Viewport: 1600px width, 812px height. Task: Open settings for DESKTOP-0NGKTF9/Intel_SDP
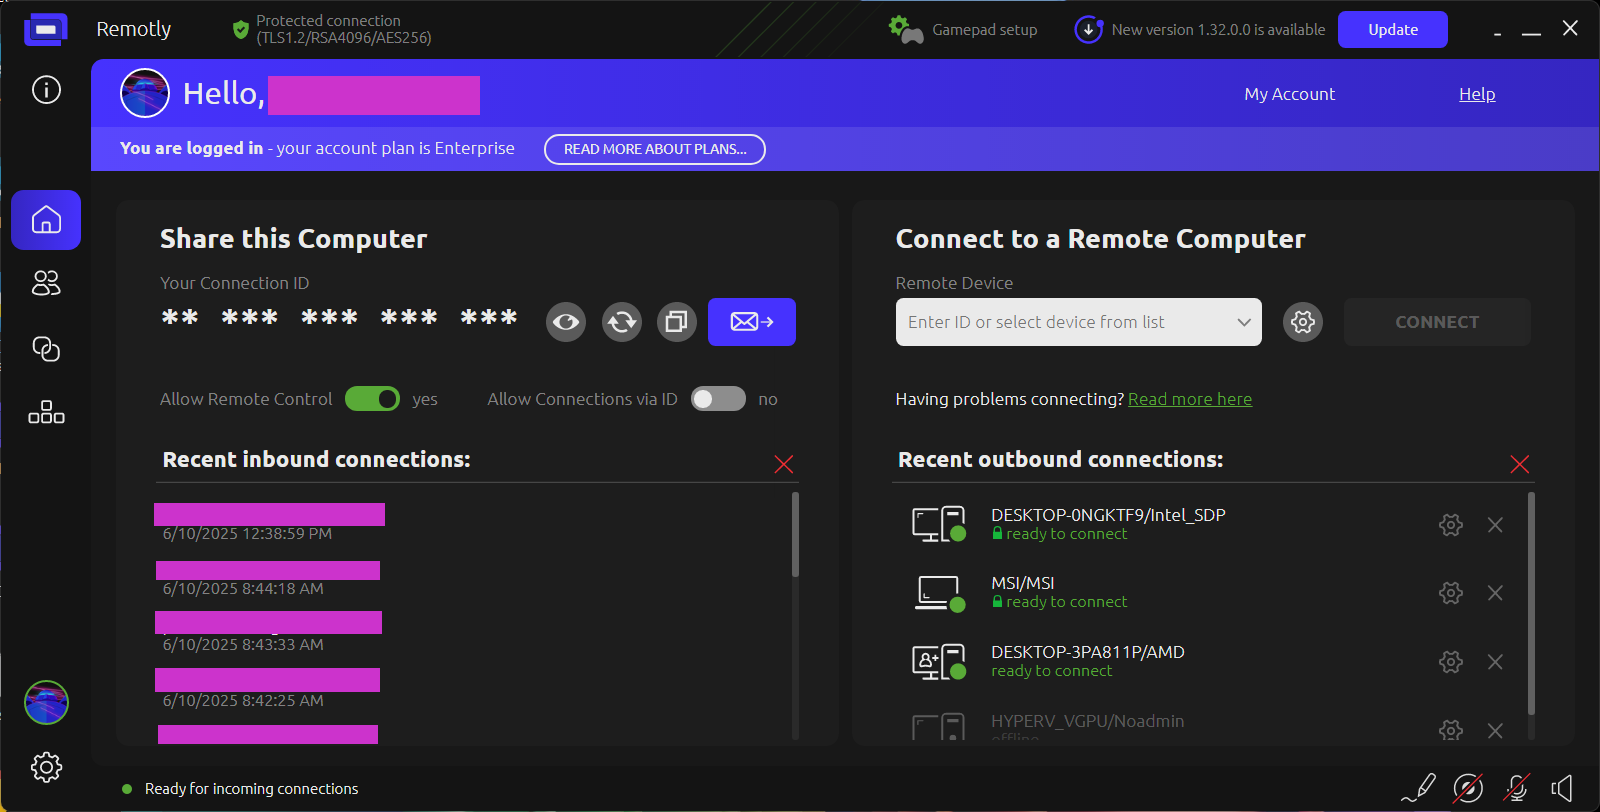tap(1451, 525)
